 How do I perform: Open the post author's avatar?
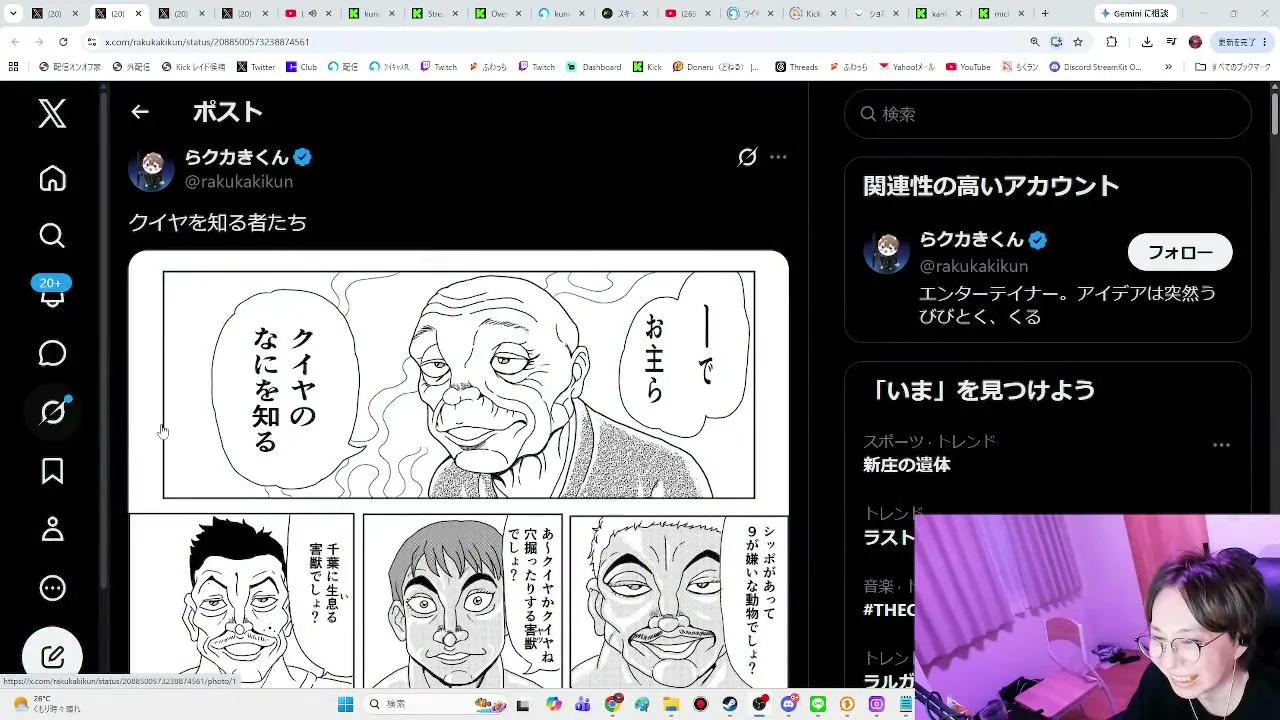152,169
